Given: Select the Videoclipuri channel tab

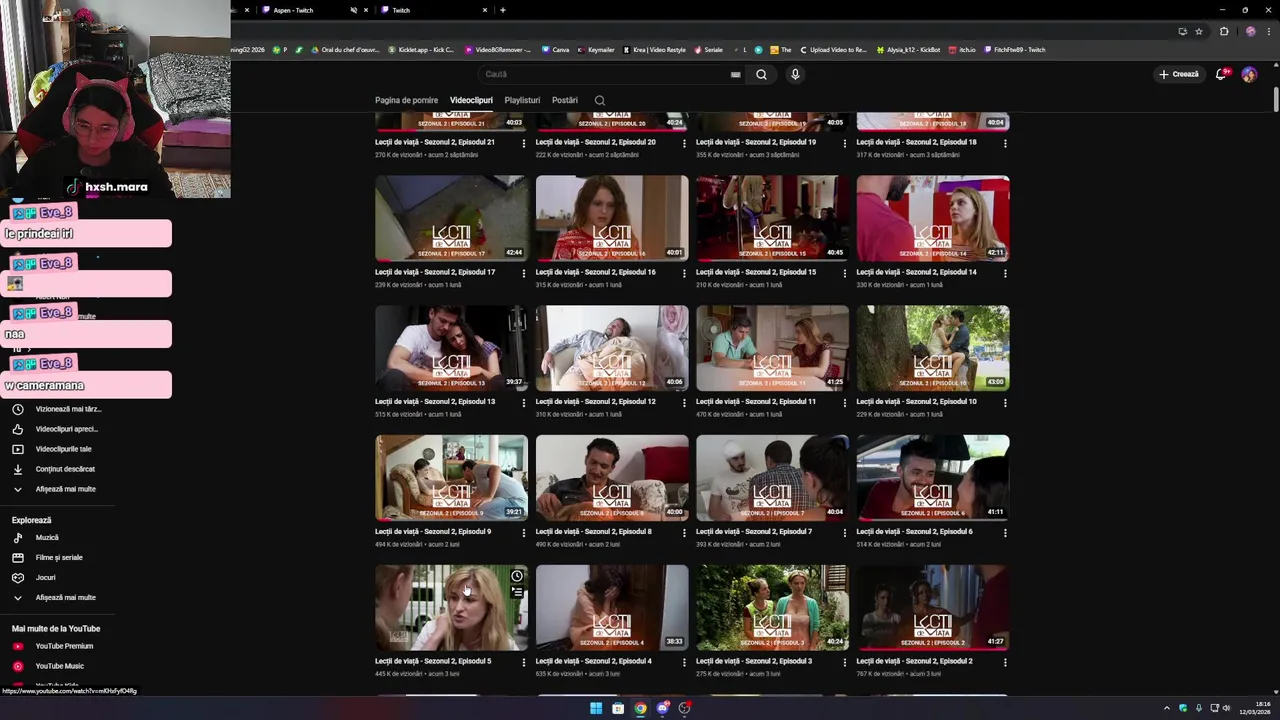Looking at the screenshot, I should pyautogui.click(x=471, y=100).
